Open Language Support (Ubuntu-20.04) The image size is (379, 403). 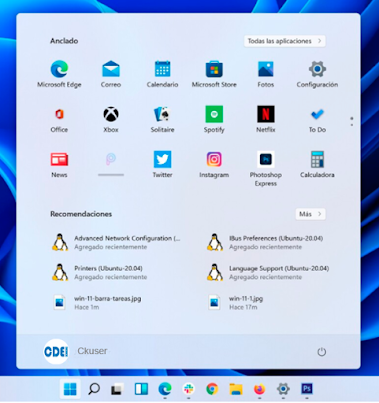pos(268,272)
